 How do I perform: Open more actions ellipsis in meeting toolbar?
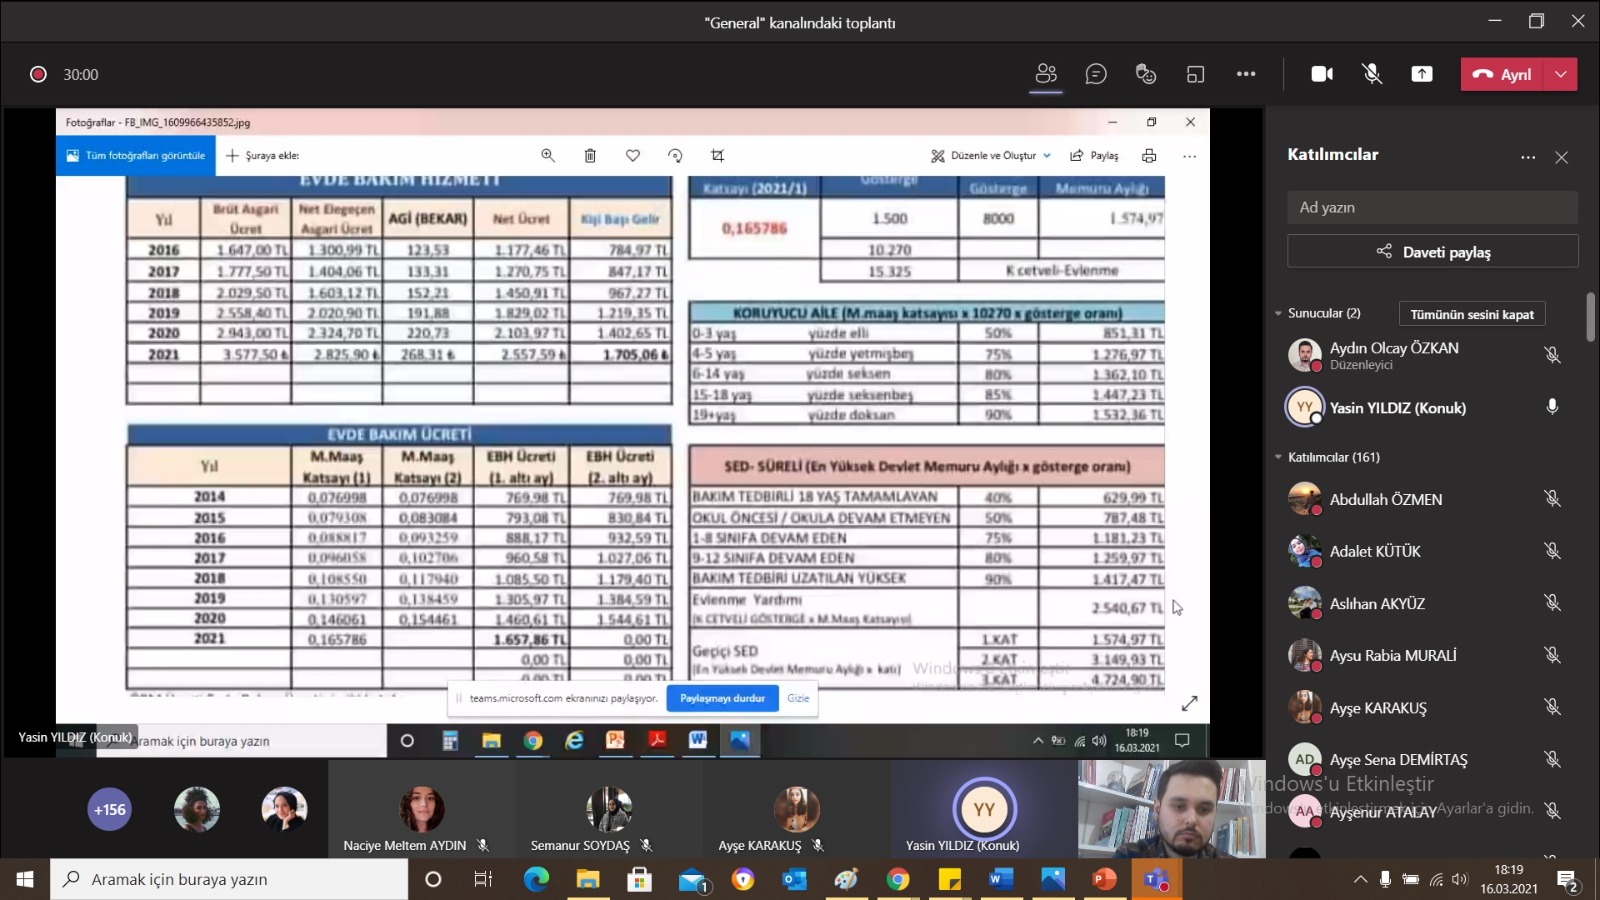pyautogui.click(x=1246, y=74)
